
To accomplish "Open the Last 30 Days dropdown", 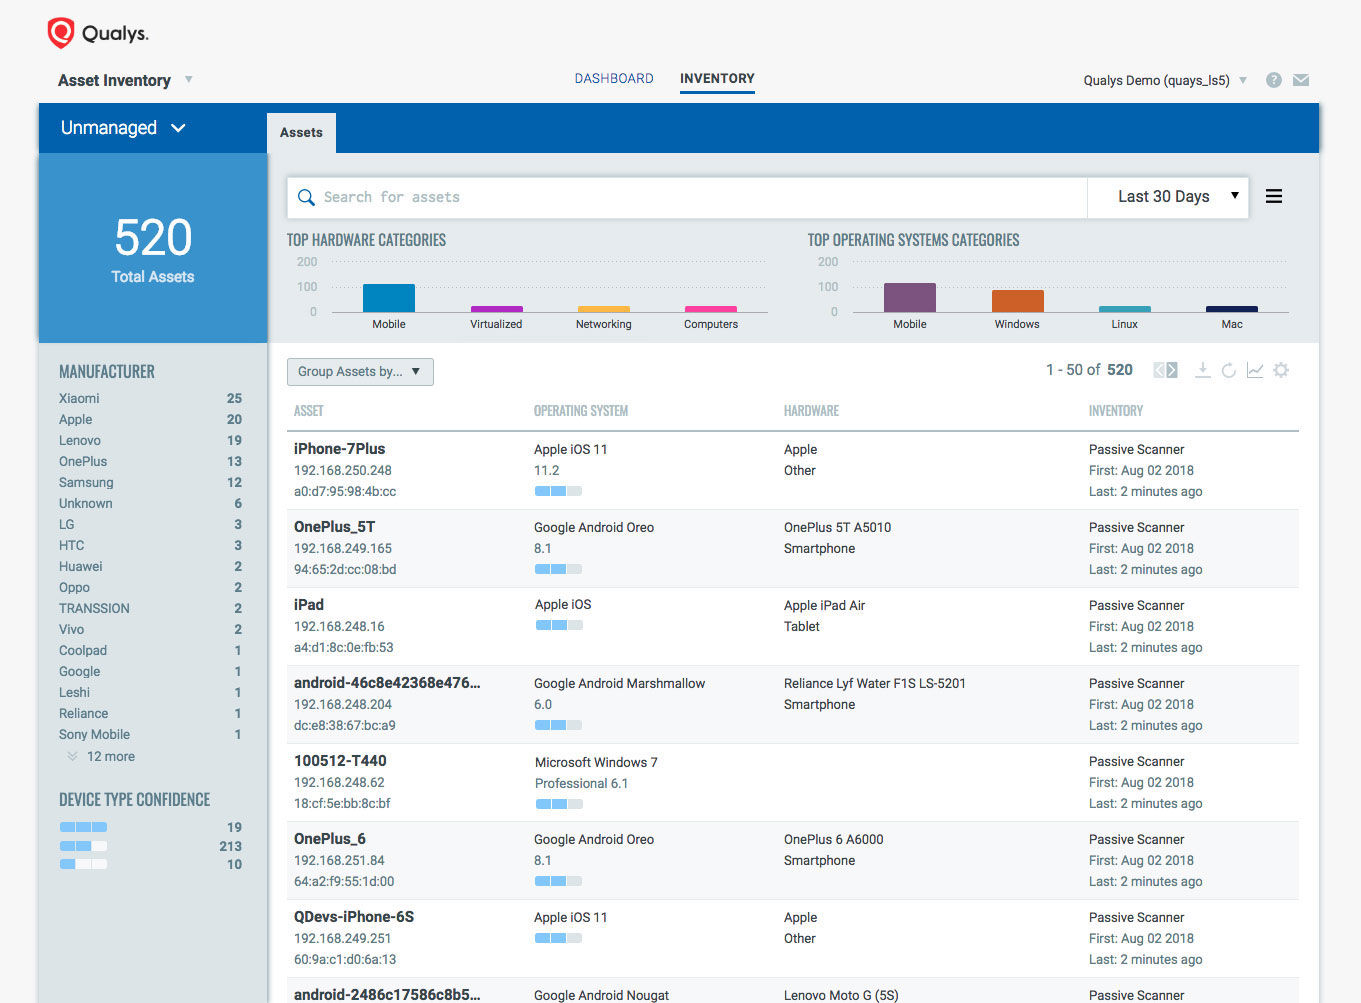I will [x=1177, y=197].
